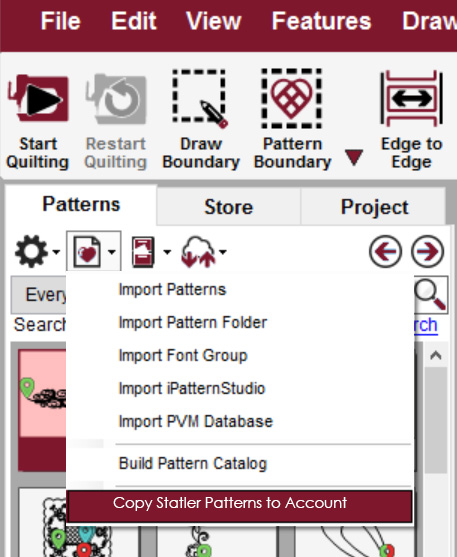The height and width of the screenshot is (557, 457).
Task: Expand the Pattern Boundary dropdown triangle
Action: (354, 157)
